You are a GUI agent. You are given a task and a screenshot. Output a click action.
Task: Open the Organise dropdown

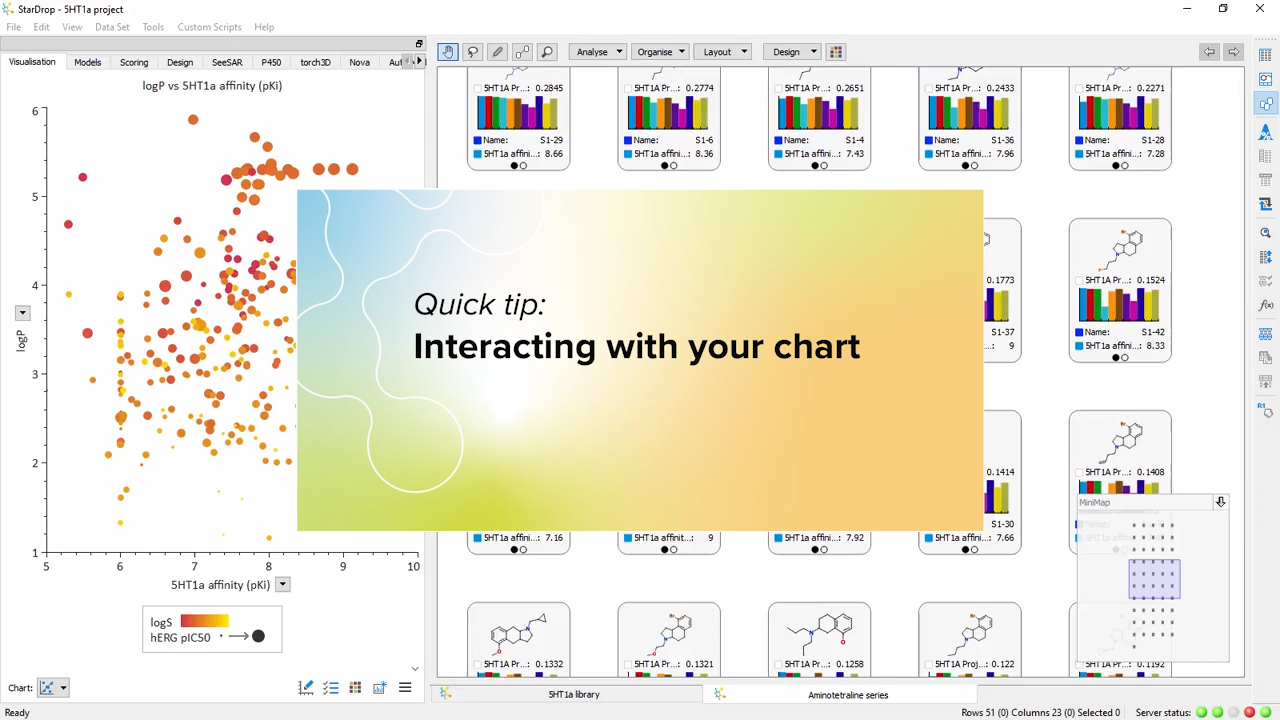point(660,52)
